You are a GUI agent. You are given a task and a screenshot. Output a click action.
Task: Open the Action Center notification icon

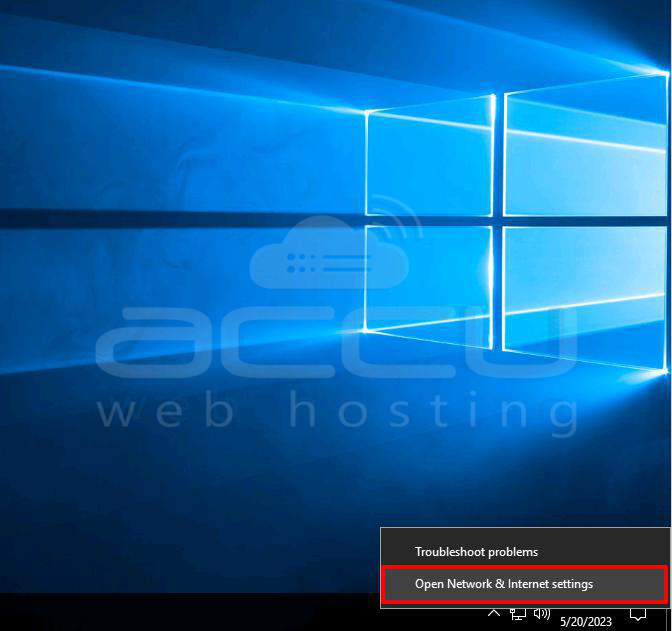coord(638,615)
